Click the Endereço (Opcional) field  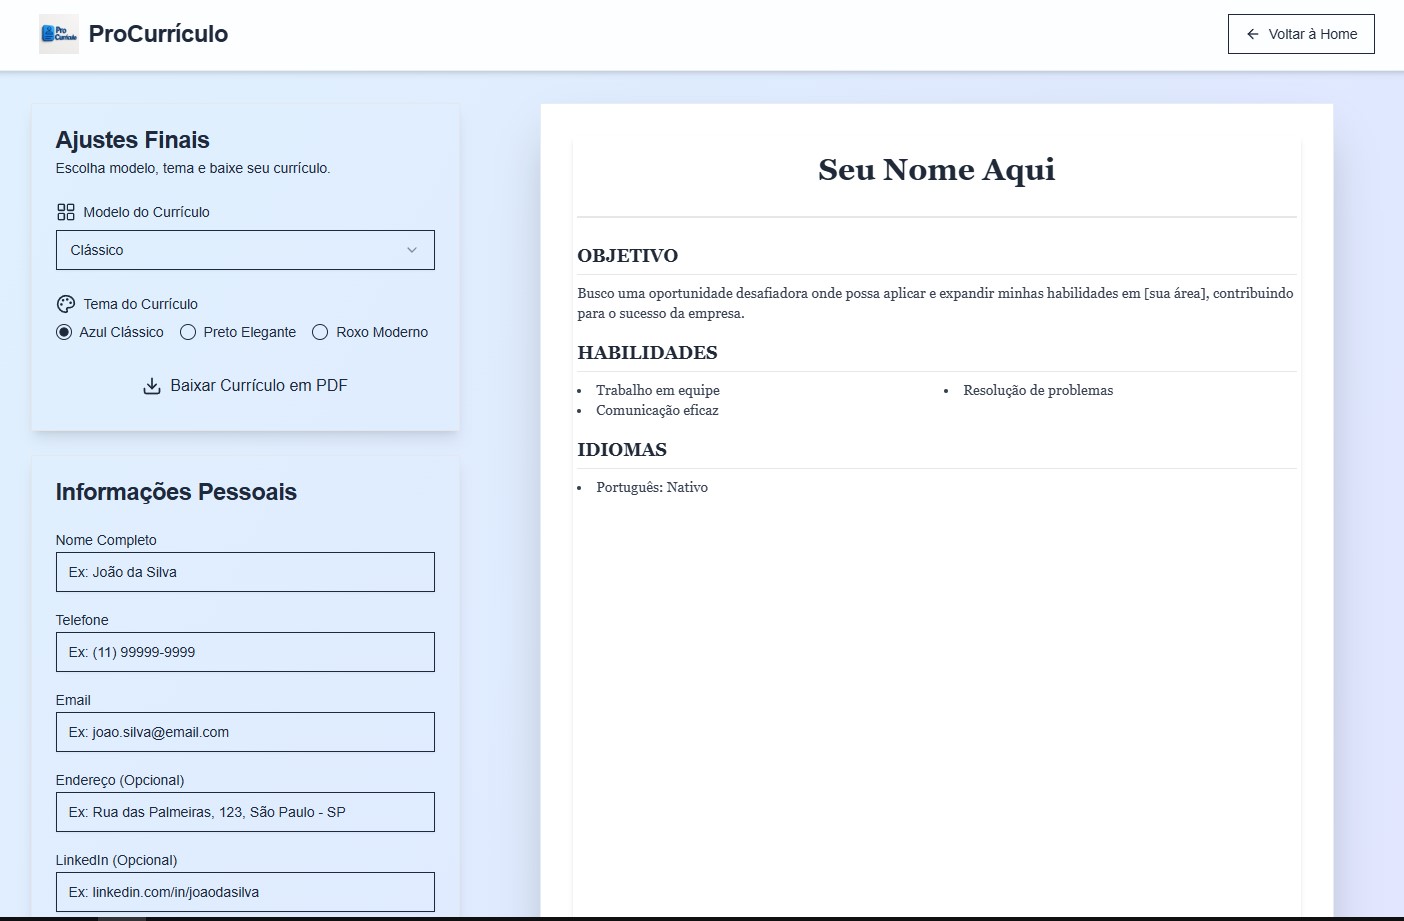(244, 812)
